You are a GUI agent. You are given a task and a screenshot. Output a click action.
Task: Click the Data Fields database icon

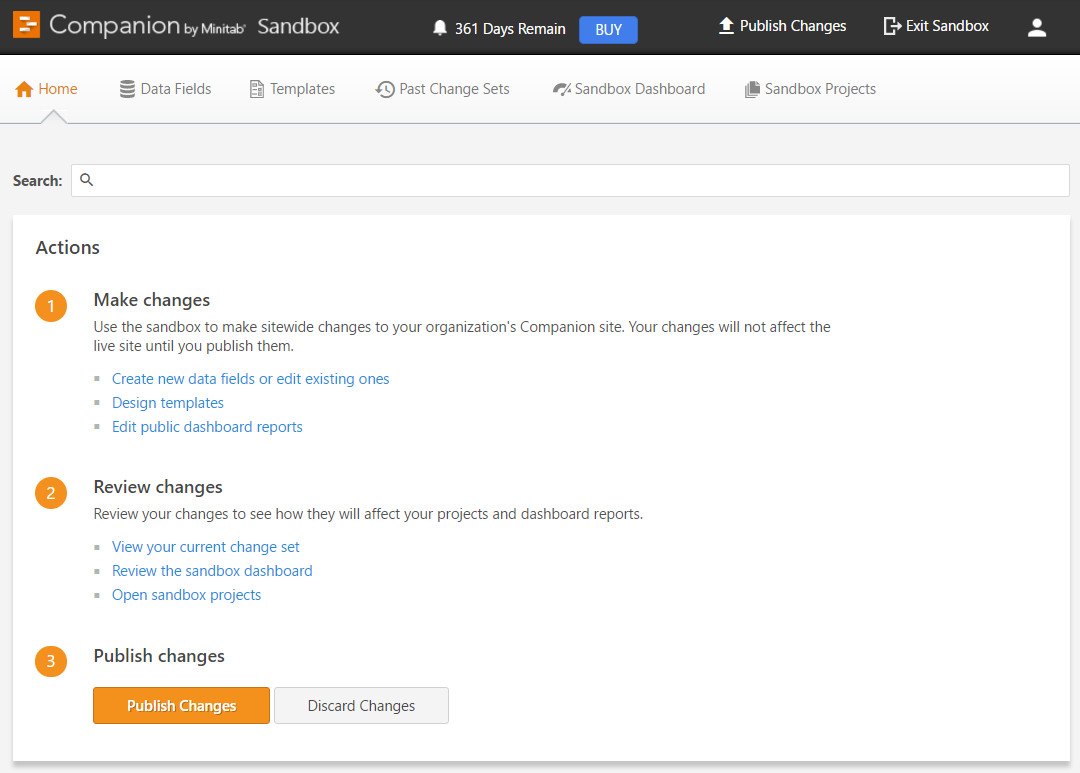tap(127, 89)
